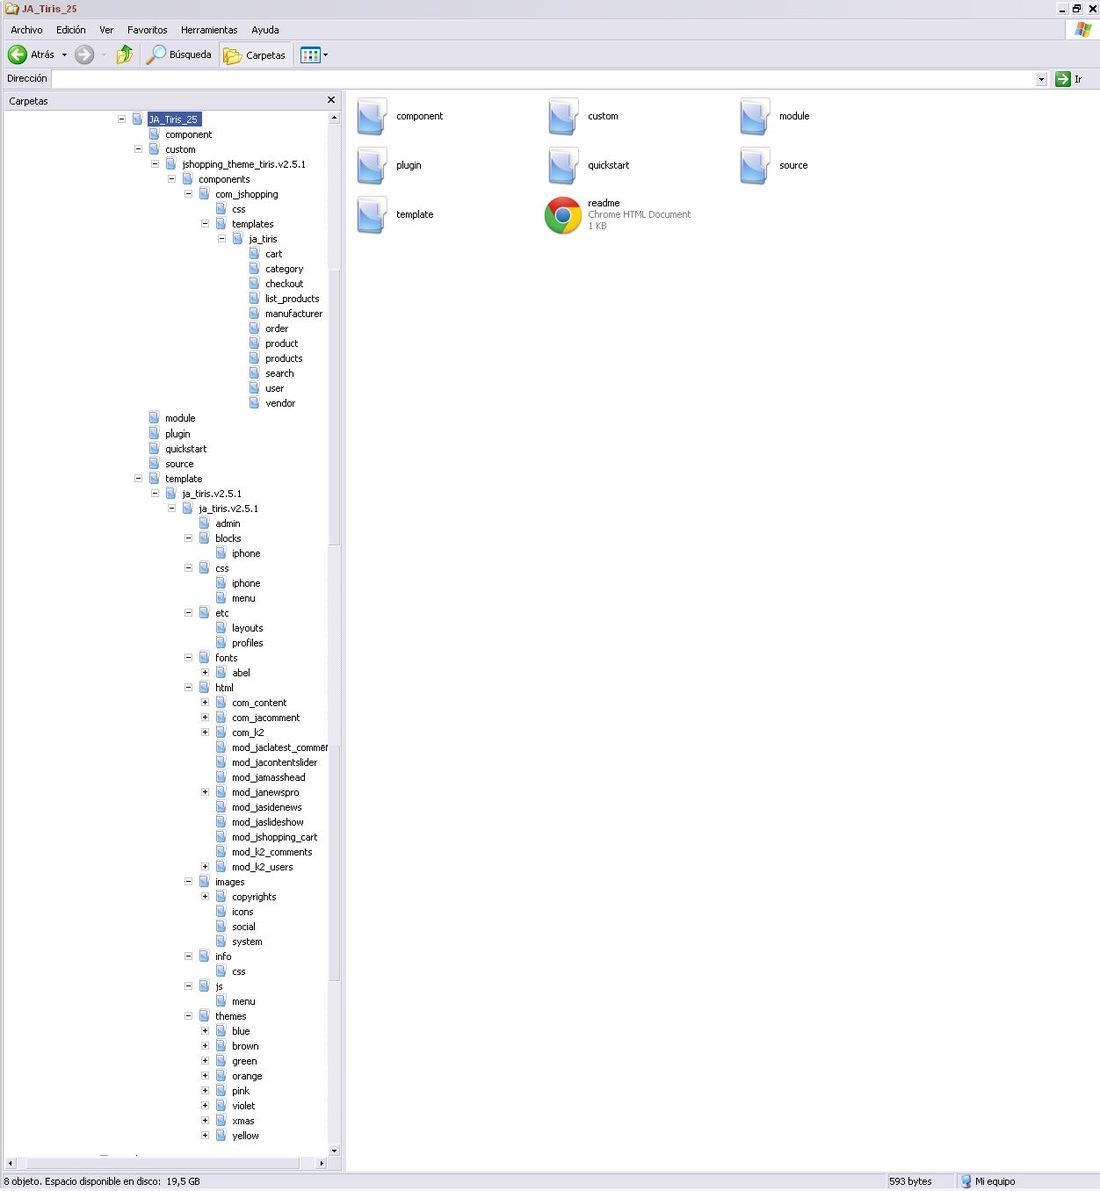This screenshot has height=1191, width=1100.
Task: Open the Atrás history dropdown arrow
Action: 65,55
